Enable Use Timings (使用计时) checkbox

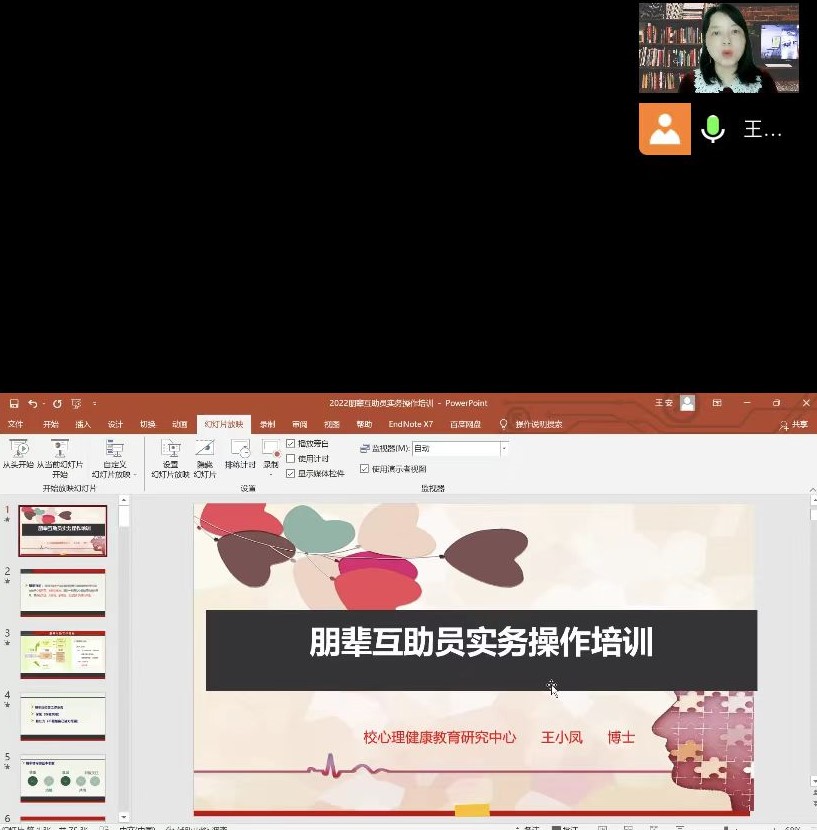291,458
